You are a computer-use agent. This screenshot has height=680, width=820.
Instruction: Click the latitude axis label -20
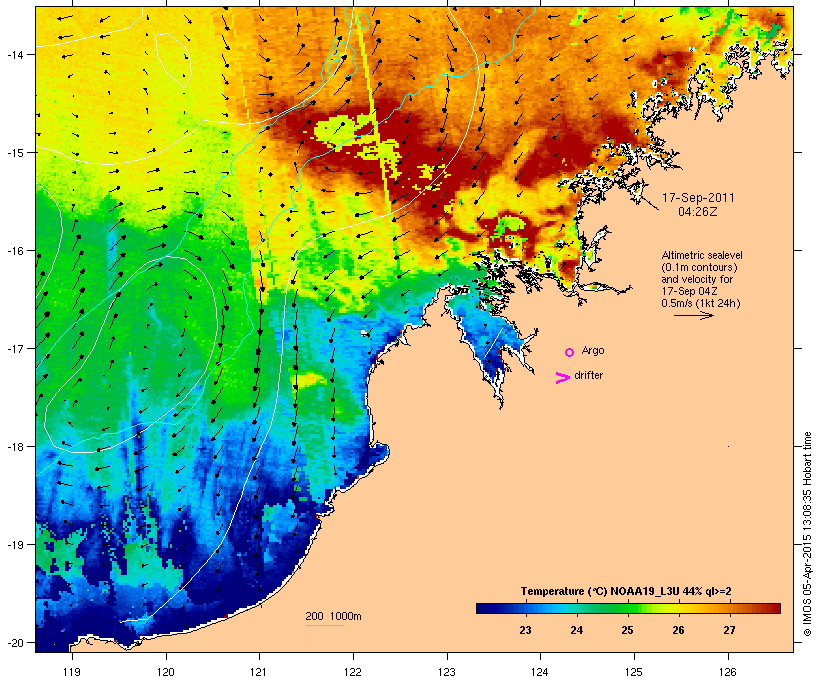[x=14, y=642]
